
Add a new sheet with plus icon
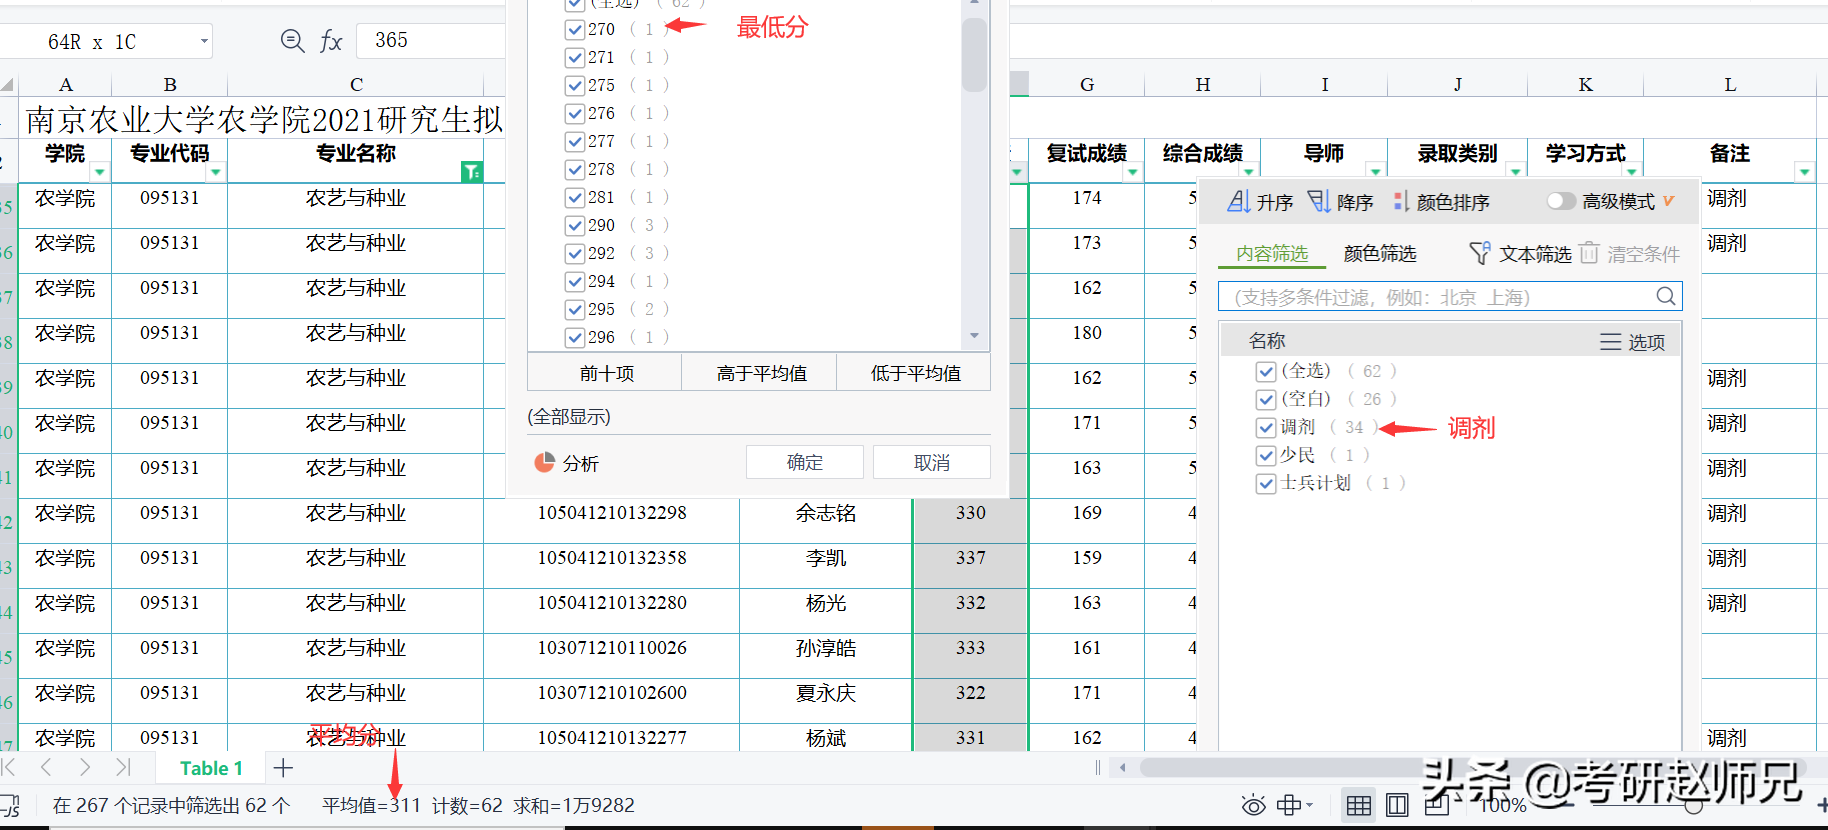pos(283,768)
